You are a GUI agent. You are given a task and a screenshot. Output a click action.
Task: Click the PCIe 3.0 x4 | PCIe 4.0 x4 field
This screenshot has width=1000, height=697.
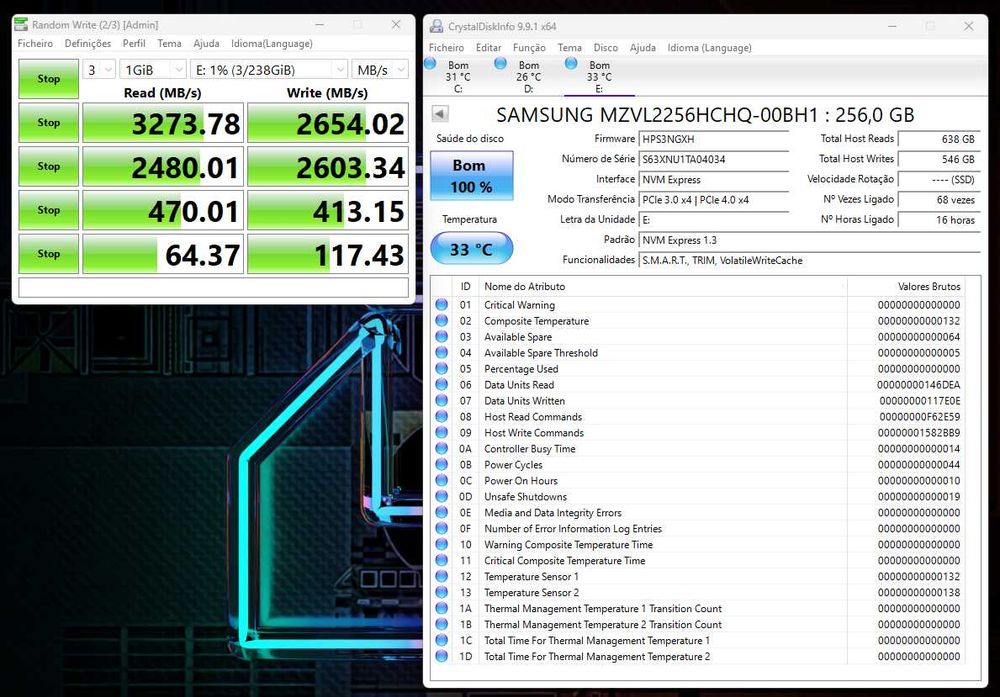714,200
